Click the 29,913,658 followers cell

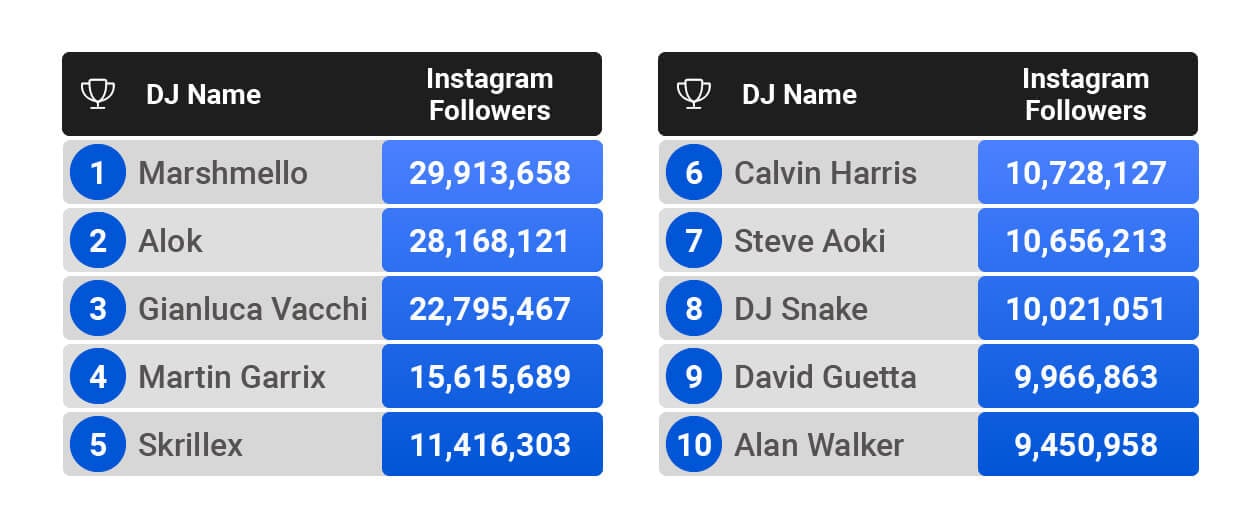coord(490,173)
